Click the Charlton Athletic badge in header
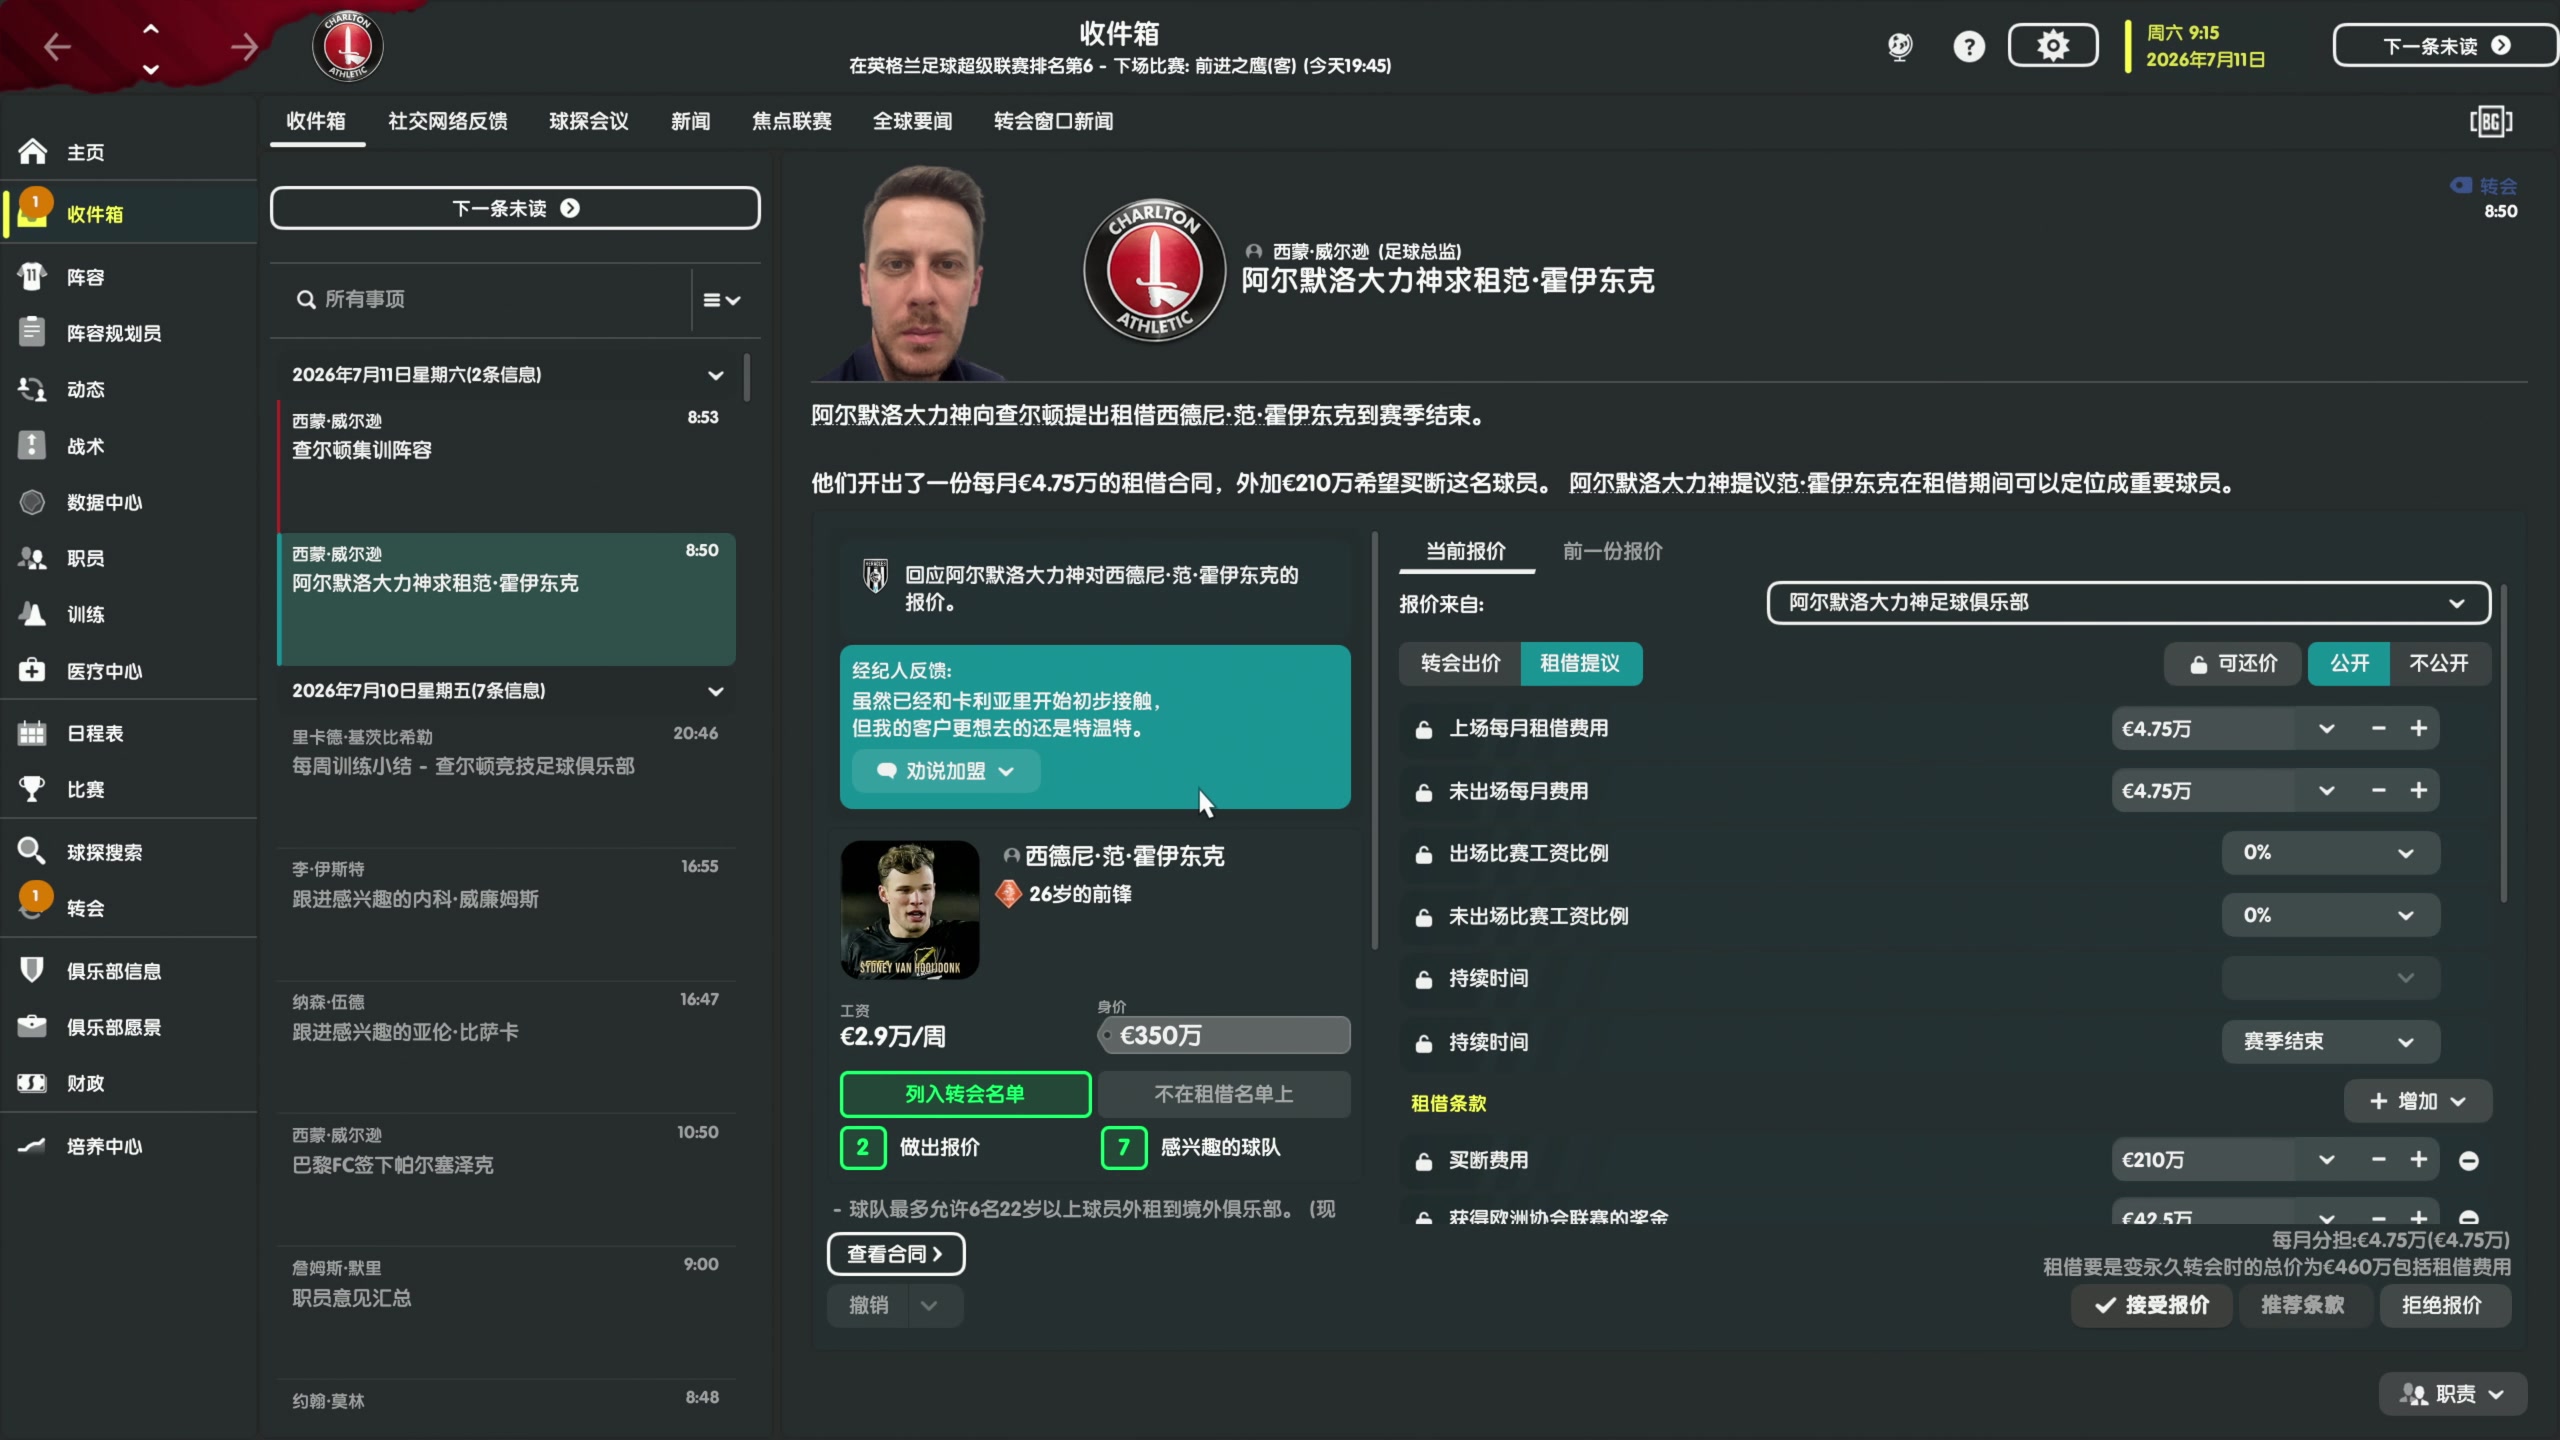This screenshot has width=2560, height=1440. (348, 46)
